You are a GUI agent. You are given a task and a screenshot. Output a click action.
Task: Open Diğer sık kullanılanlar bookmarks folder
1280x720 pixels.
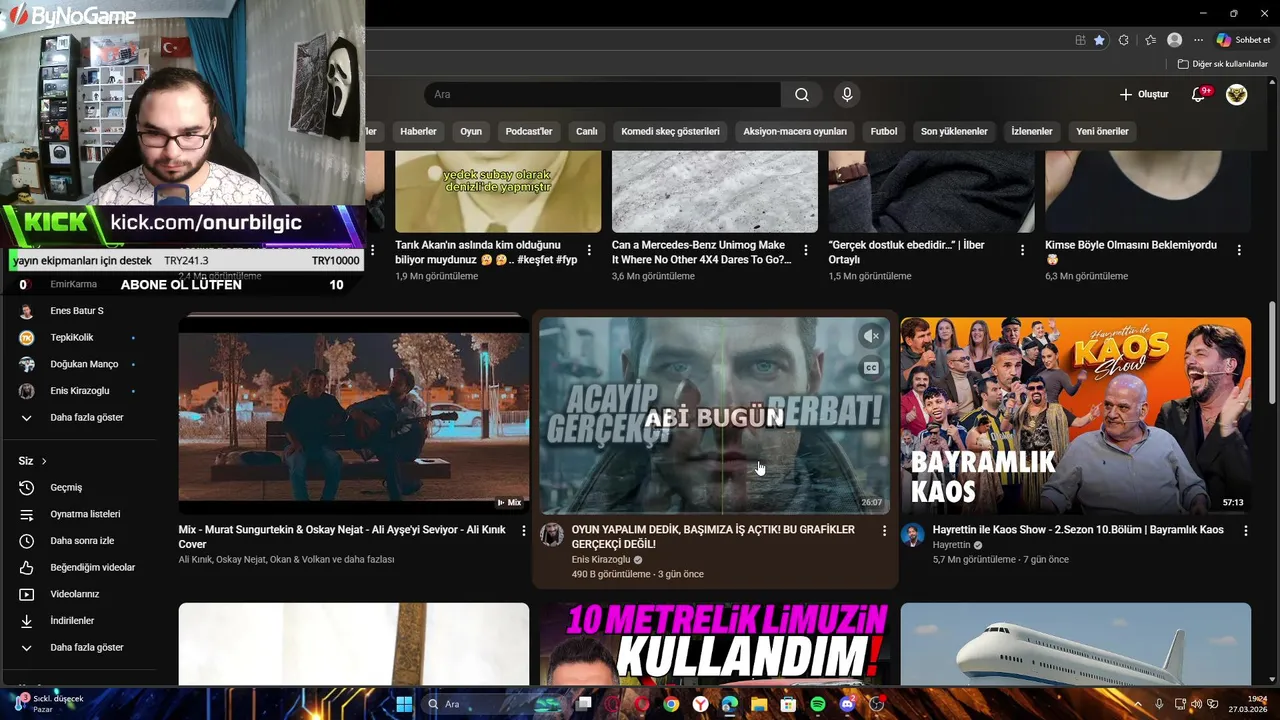click(x=1222, y=64)
